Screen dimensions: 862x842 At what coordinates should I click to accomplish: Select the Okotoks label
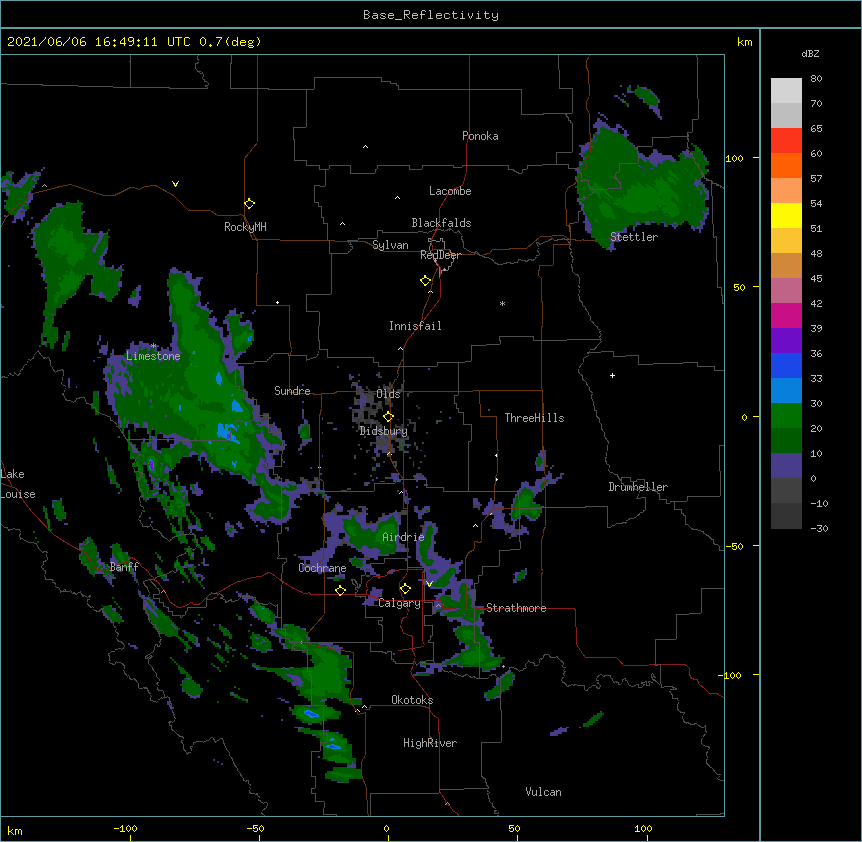coord(412,700)
